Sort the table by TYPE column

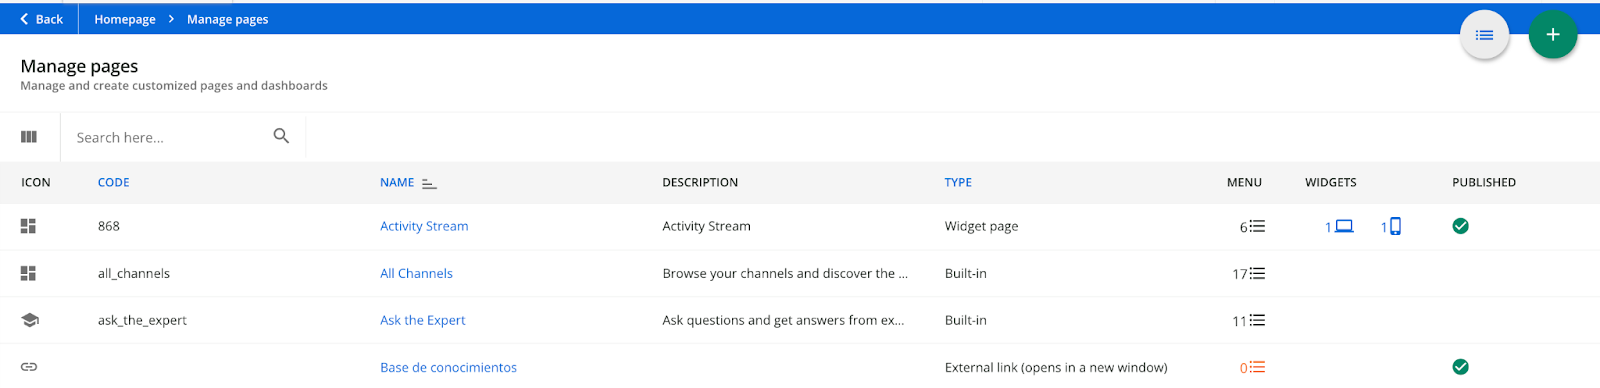[x=958, y=183]
